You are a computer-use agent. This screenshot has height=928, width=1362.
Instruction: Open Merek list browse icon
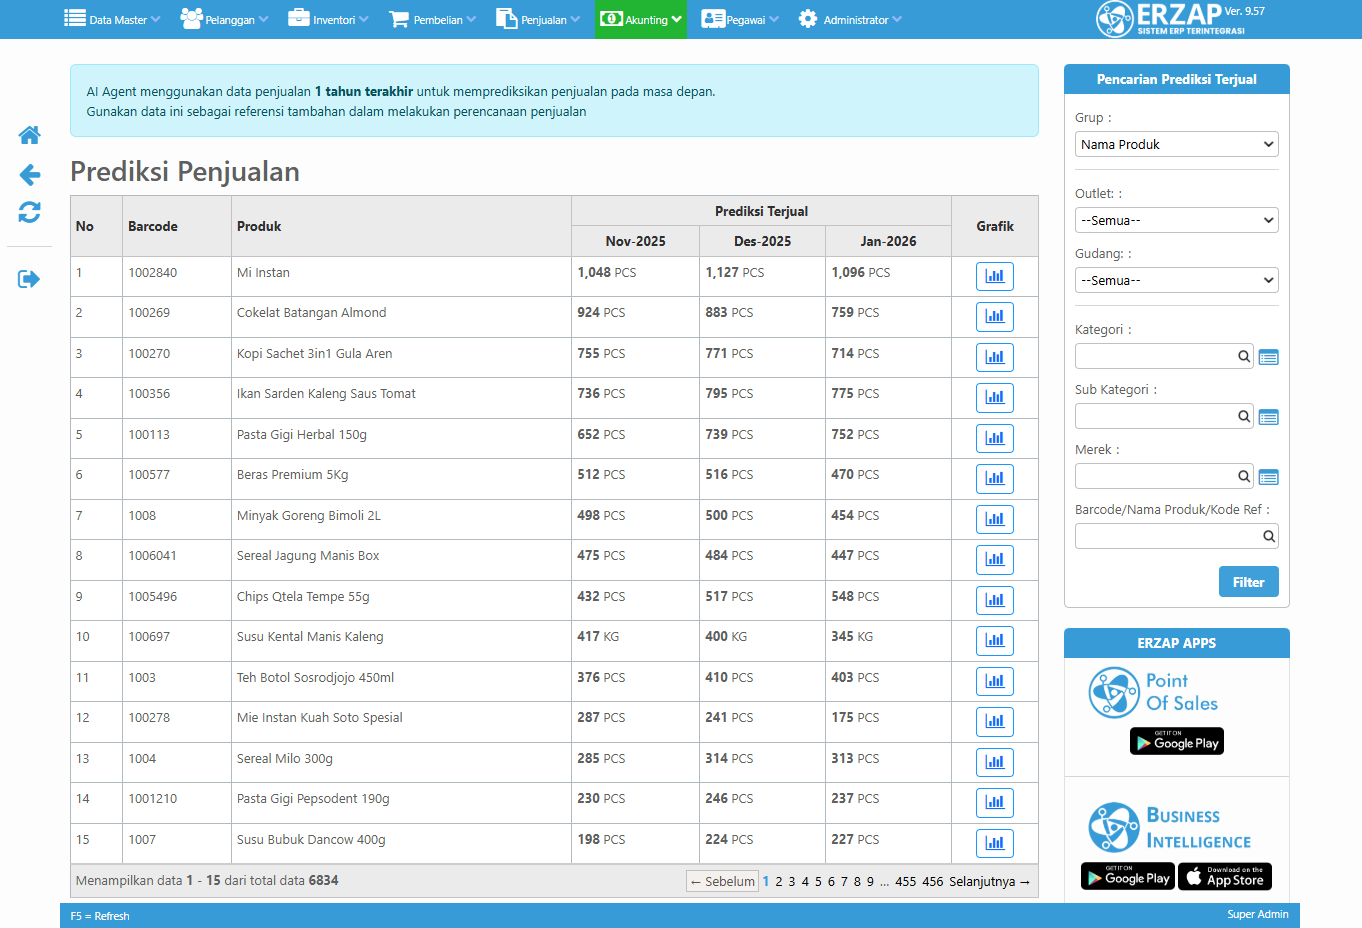[1268, 477]
